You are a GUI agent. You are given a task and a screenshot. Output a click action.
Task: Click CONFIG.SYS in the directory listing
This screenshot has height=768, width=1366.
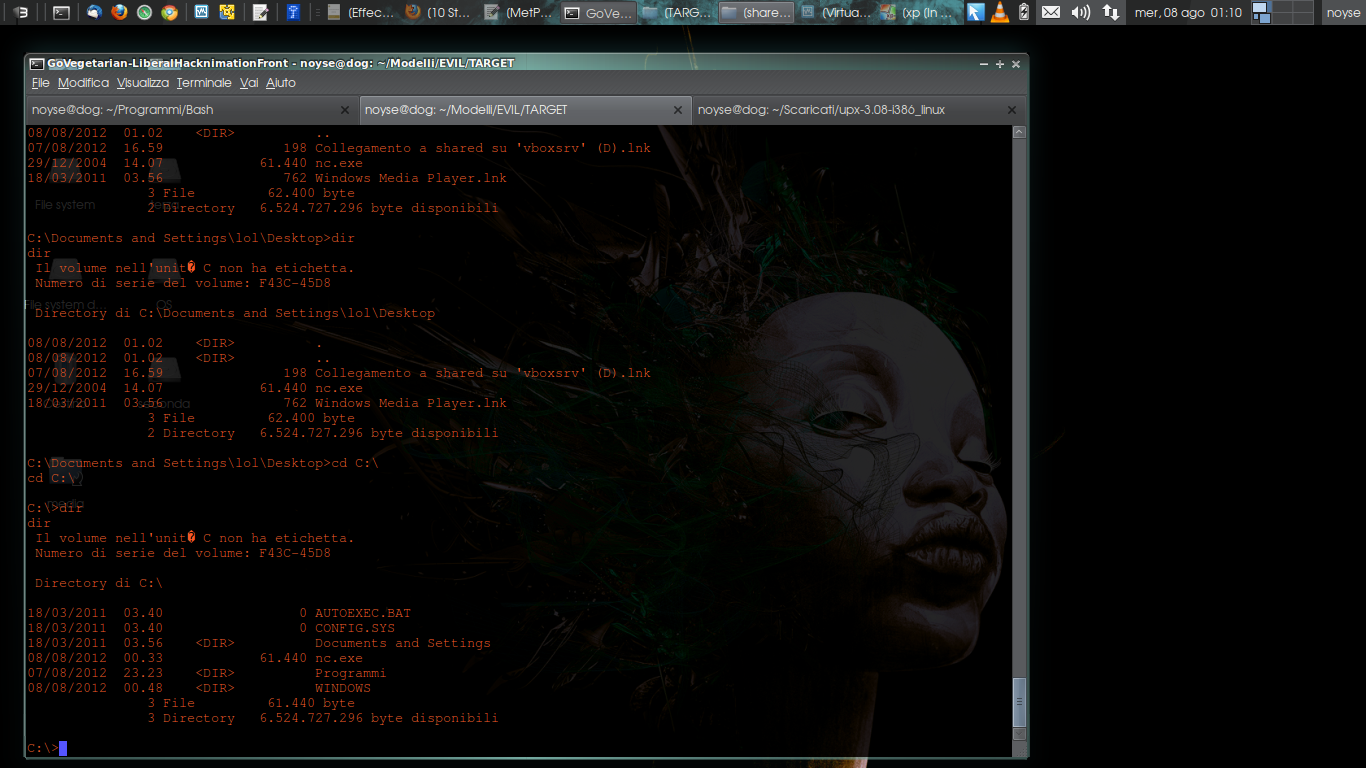[x=355, y=628]
